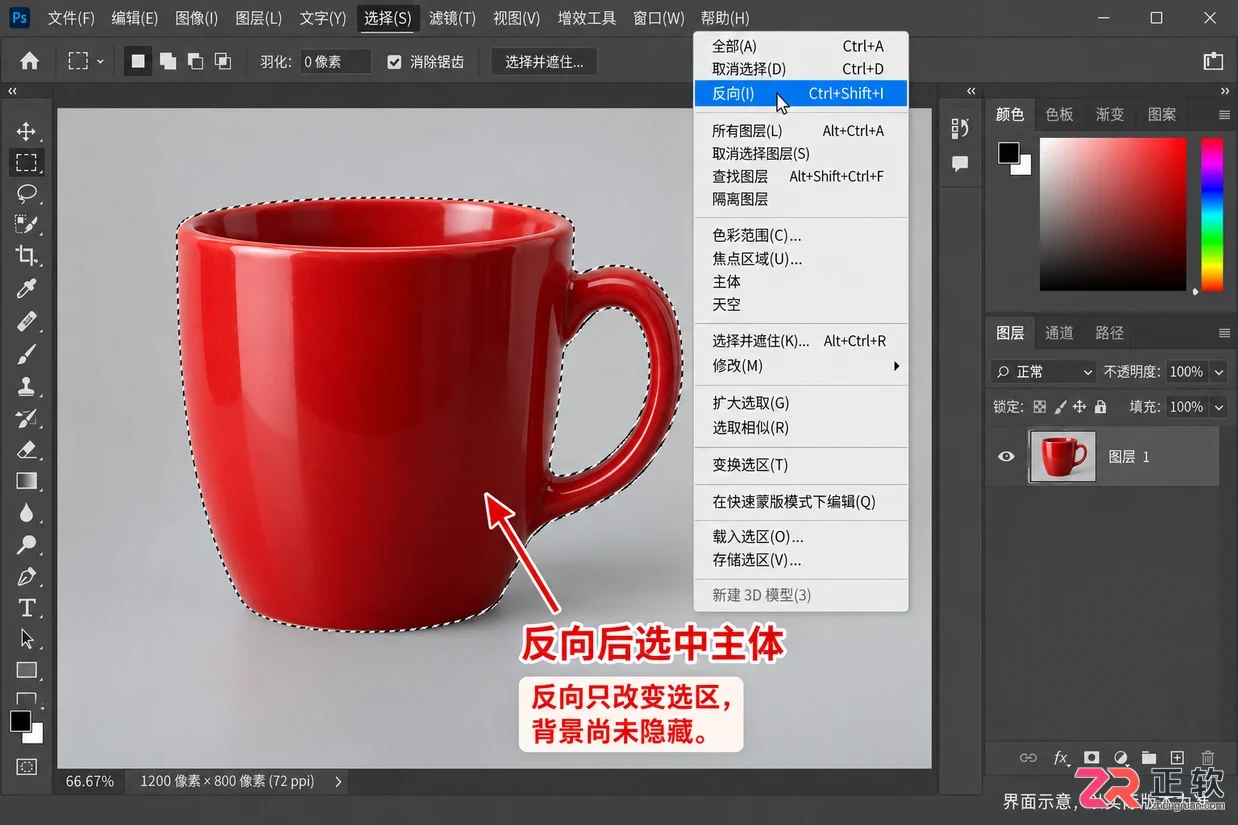Select the History Brush tool
Image resolution: width=1238 pixels, height=825 pixels.
[27, 417]
